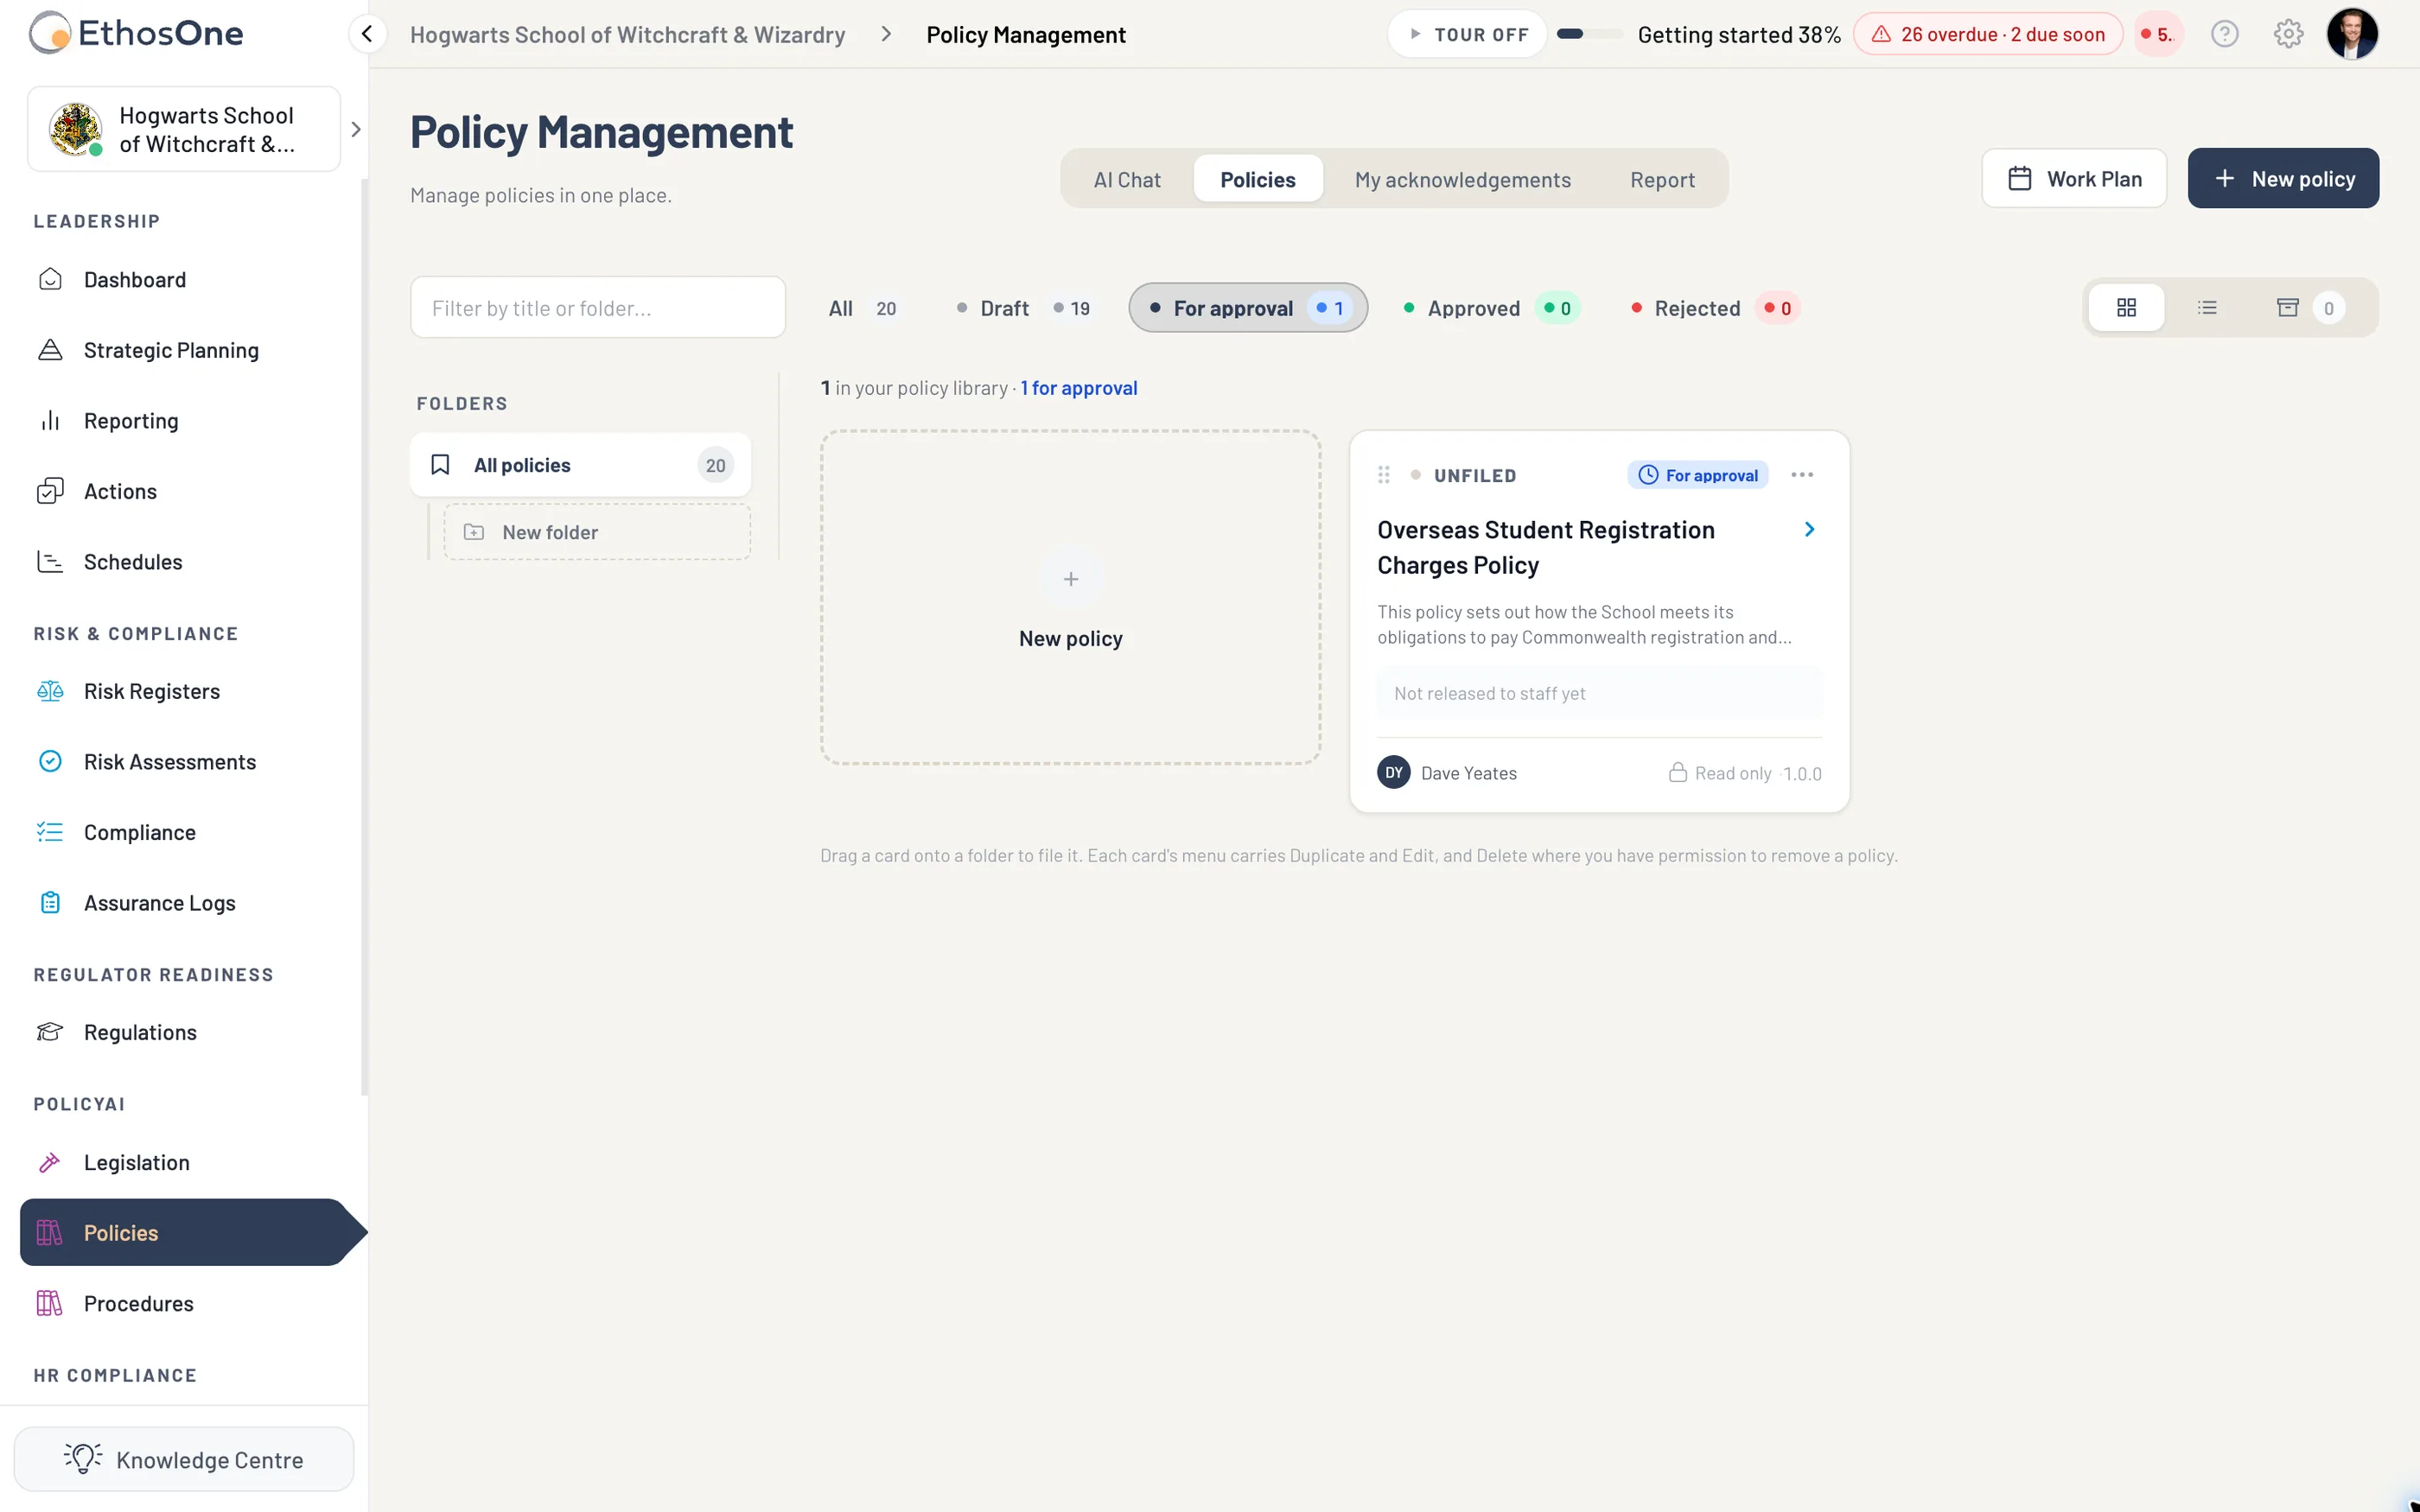The width and height of the screenshot is (2420, 1512).
Task: Open the help question mark icon
Action: point(2224,34)
